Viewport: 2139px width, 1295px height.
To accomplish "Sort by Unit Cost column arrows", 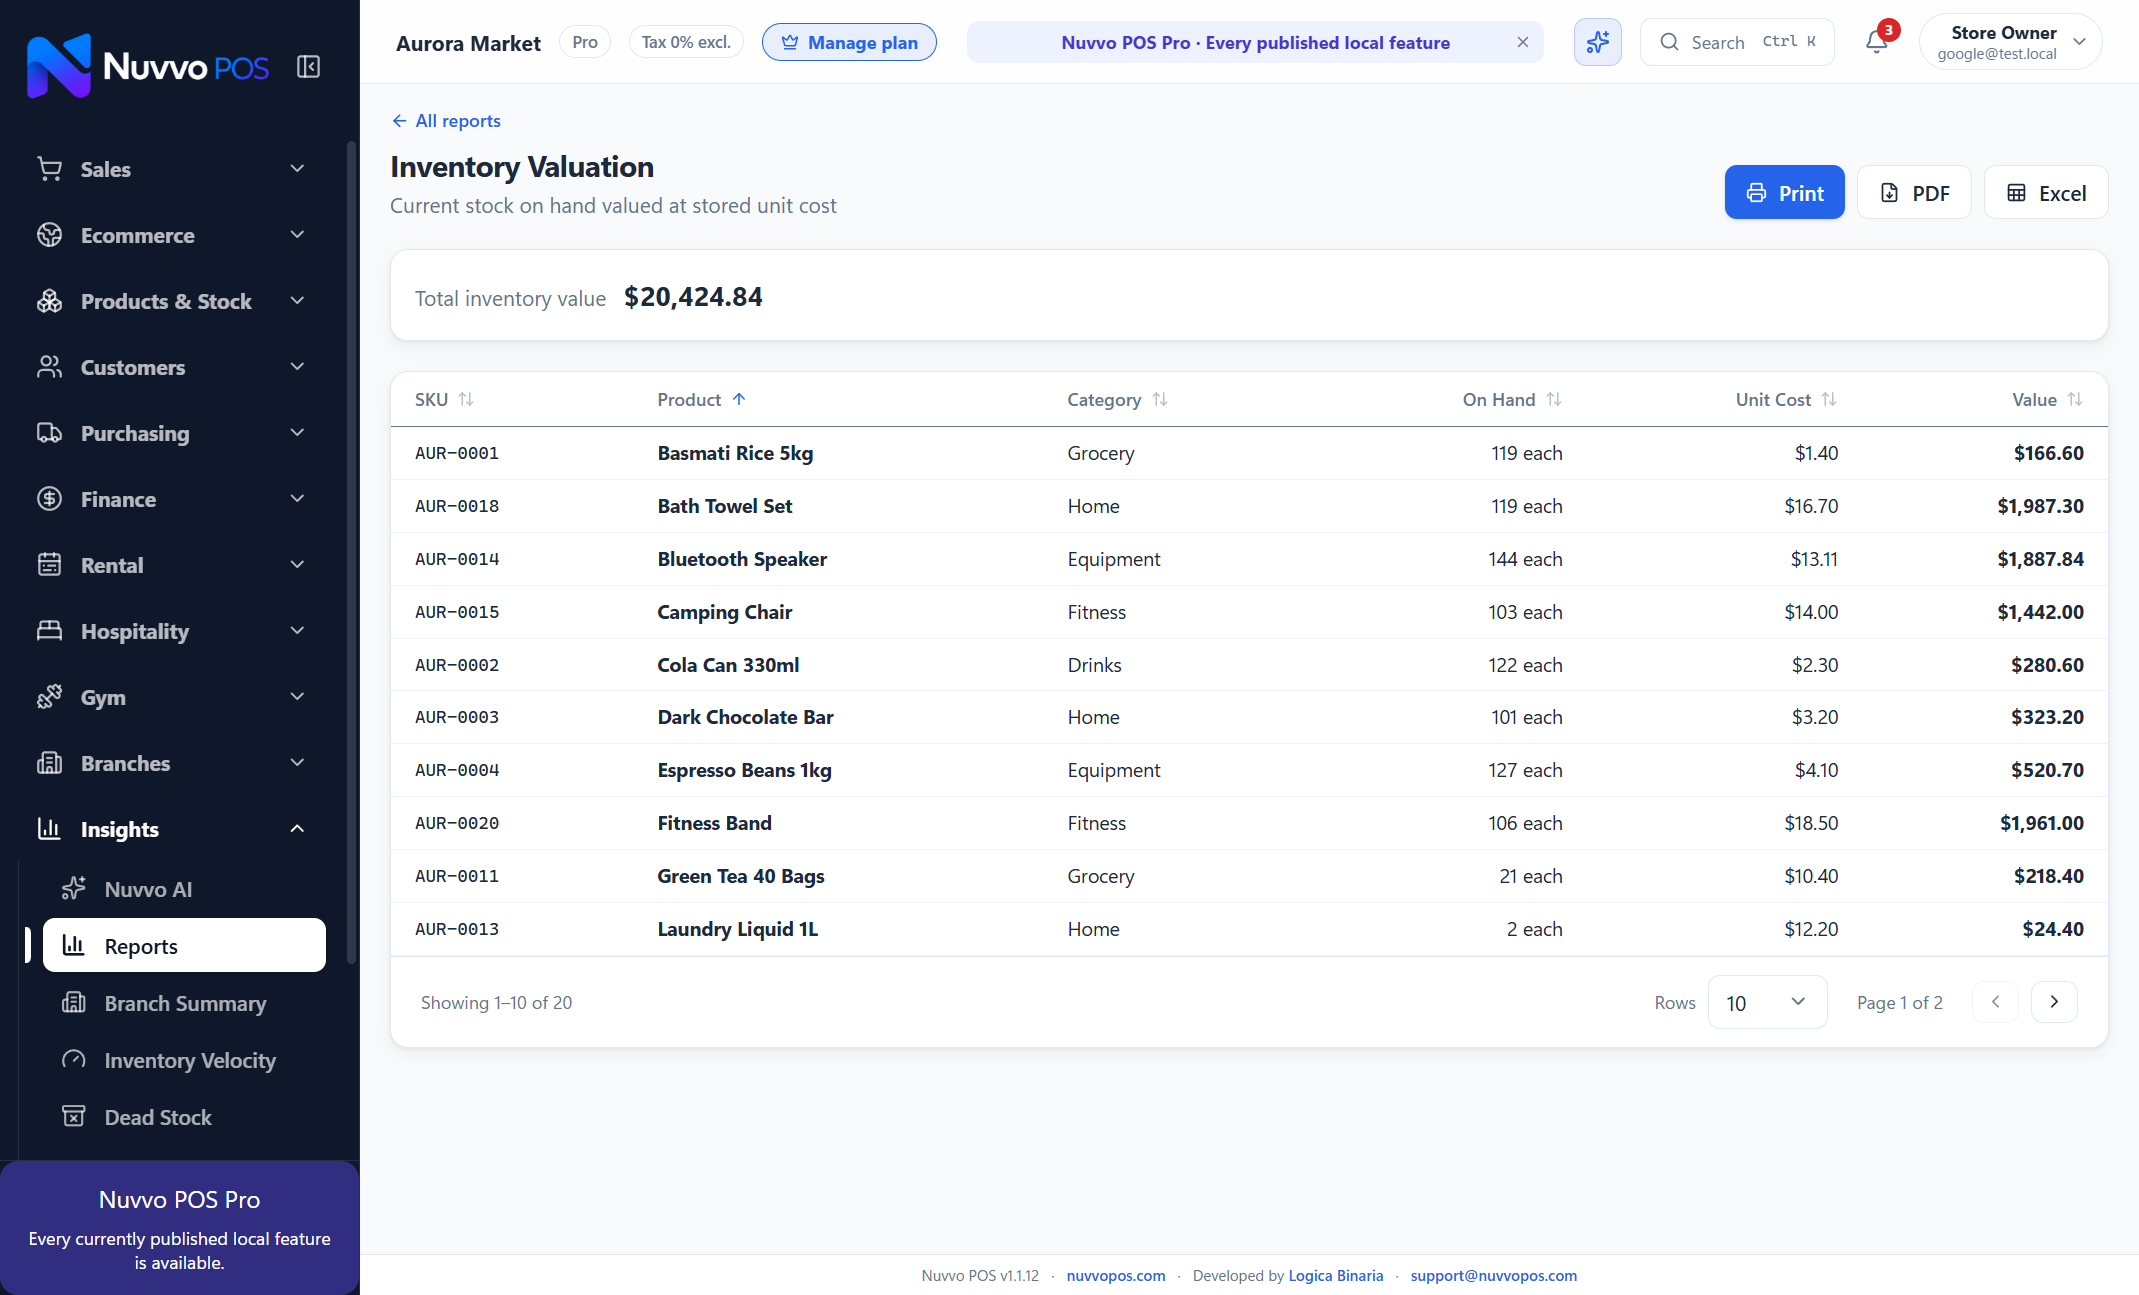I will (x=1829, y=399).
